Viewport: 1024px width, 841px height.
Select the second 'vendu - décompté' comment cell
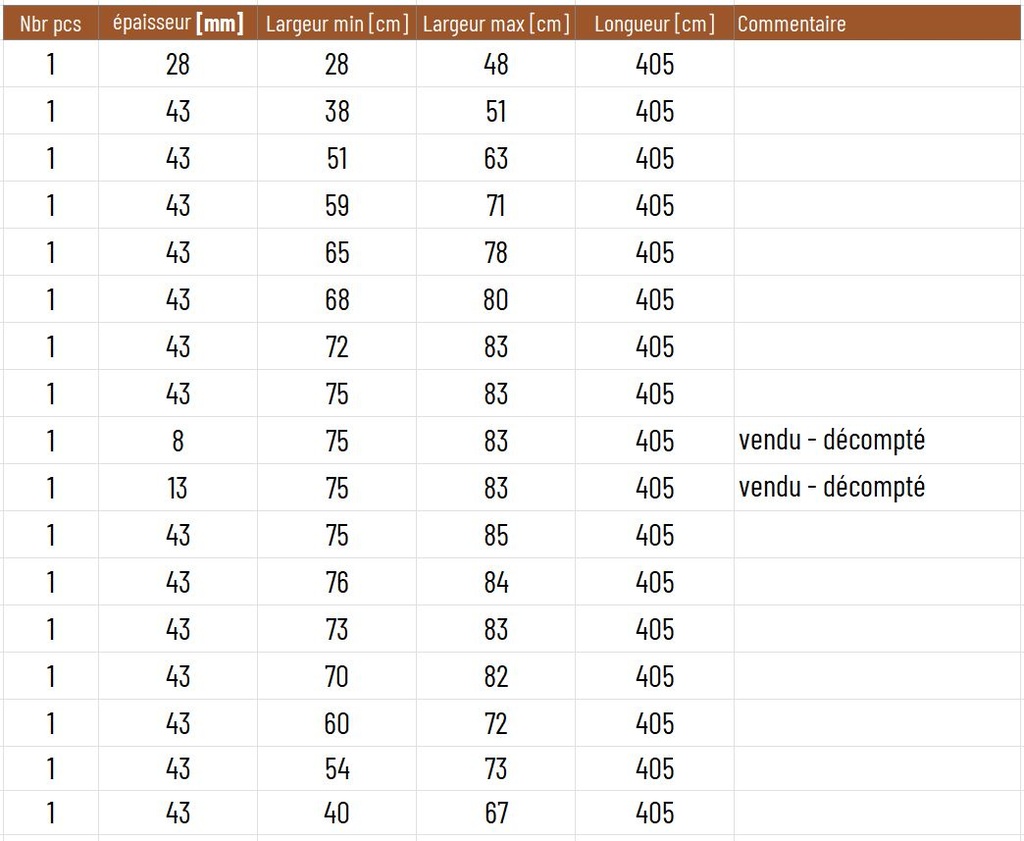click(x=832, y=487)
